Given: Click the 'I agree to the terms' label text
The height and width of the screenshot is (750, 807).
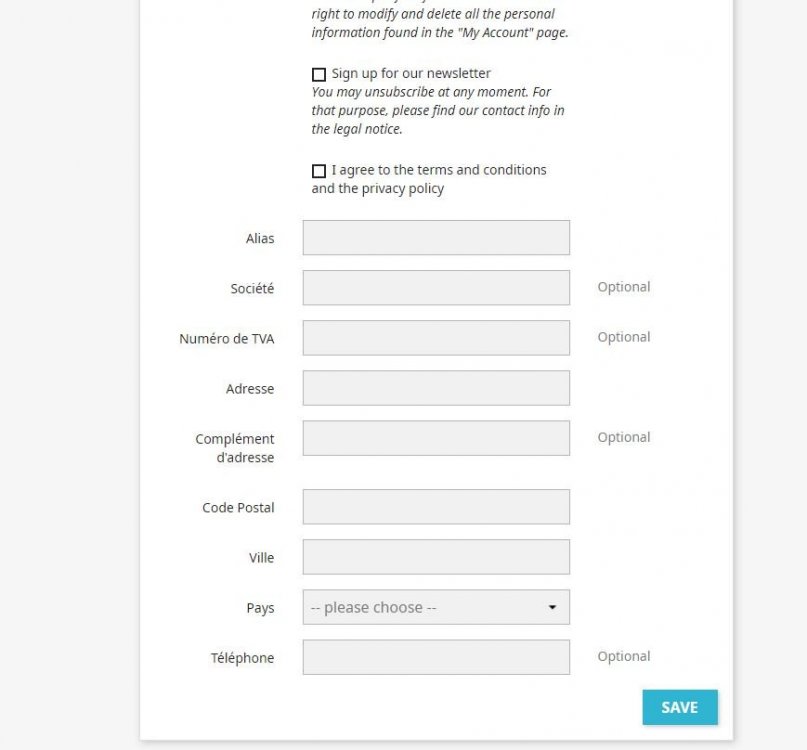Looking at the screenshot, I should click(439, 170).
